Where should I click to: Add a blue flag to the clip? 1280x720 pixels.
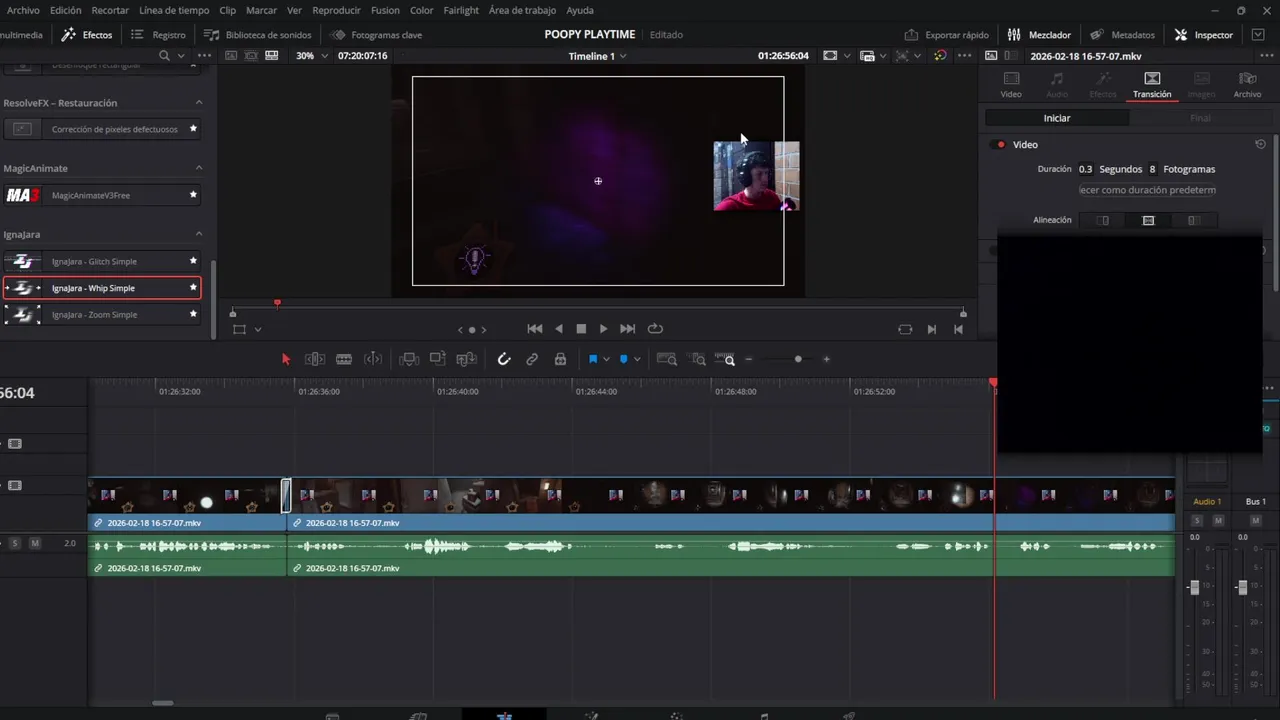[x=593, y=359]
